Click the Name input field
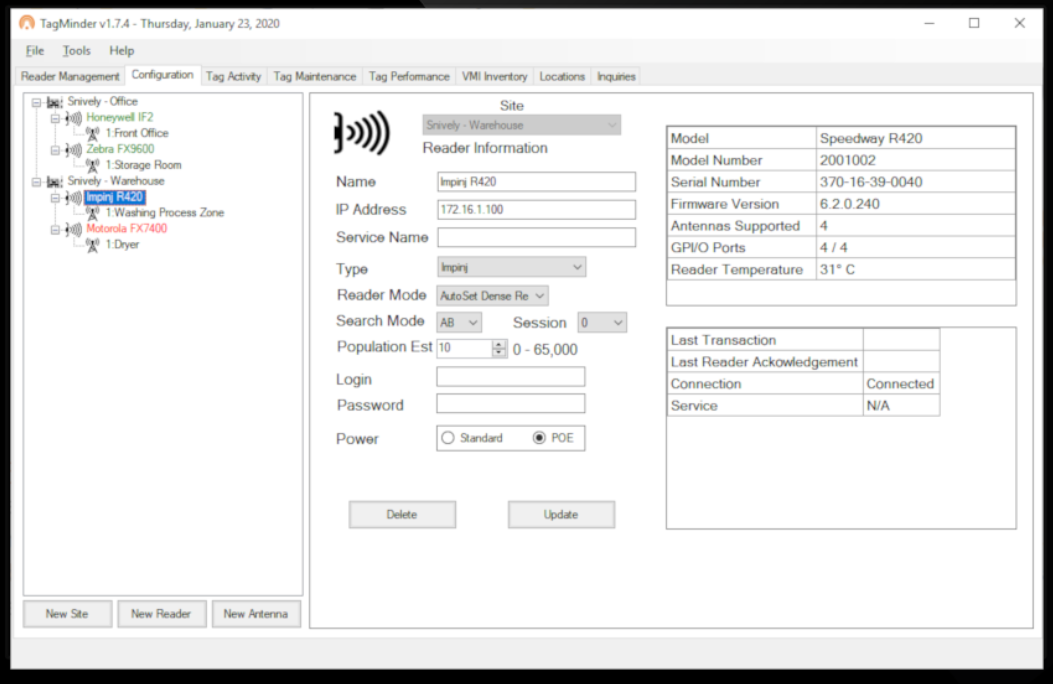 pos(536,182)
